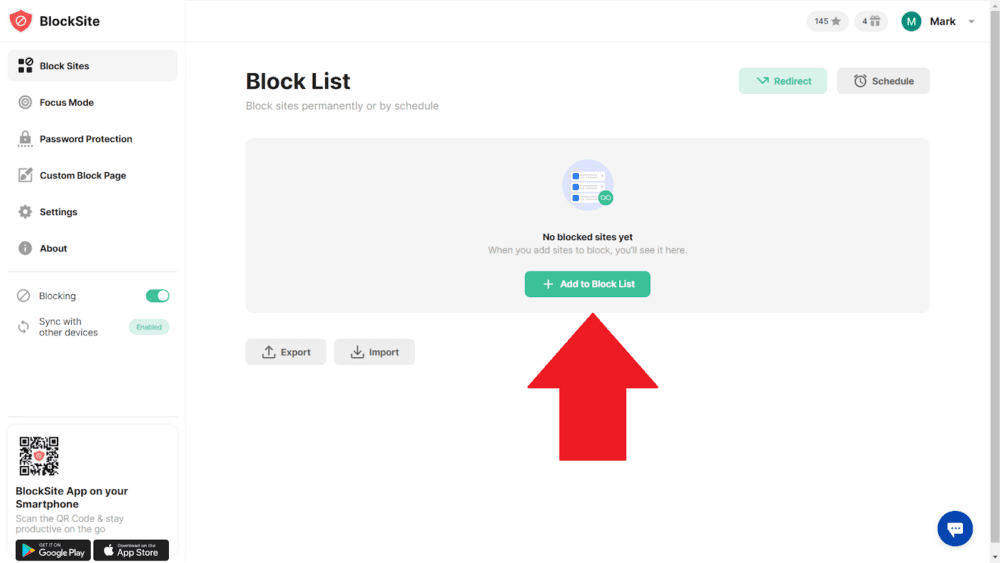Open the Google Play store badge
Viewport: 1000px width, 563px height.
point(53,550)
